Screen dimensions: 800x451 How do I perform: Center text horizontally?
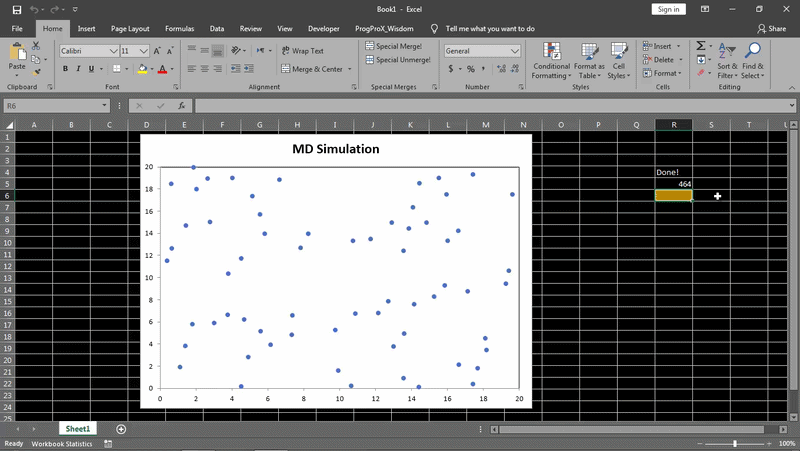point(205,68)
